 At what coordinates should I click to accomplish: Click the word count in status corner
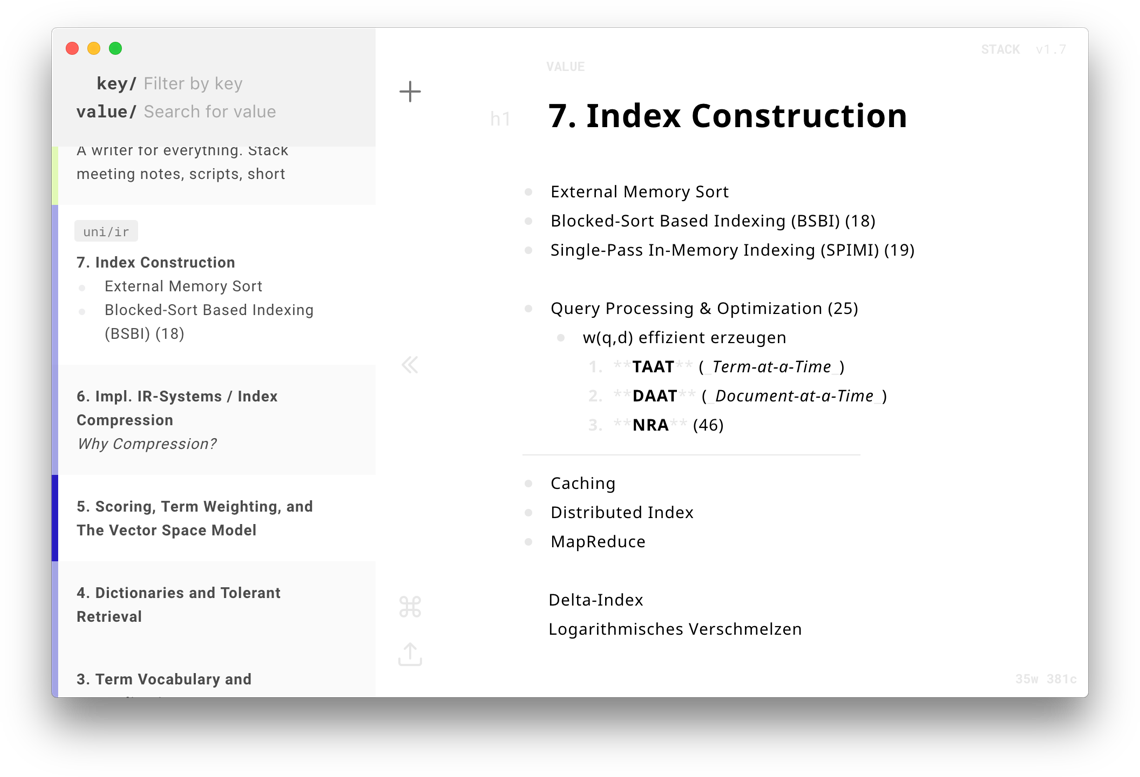pyautogui.click(x=1026, y=680)
